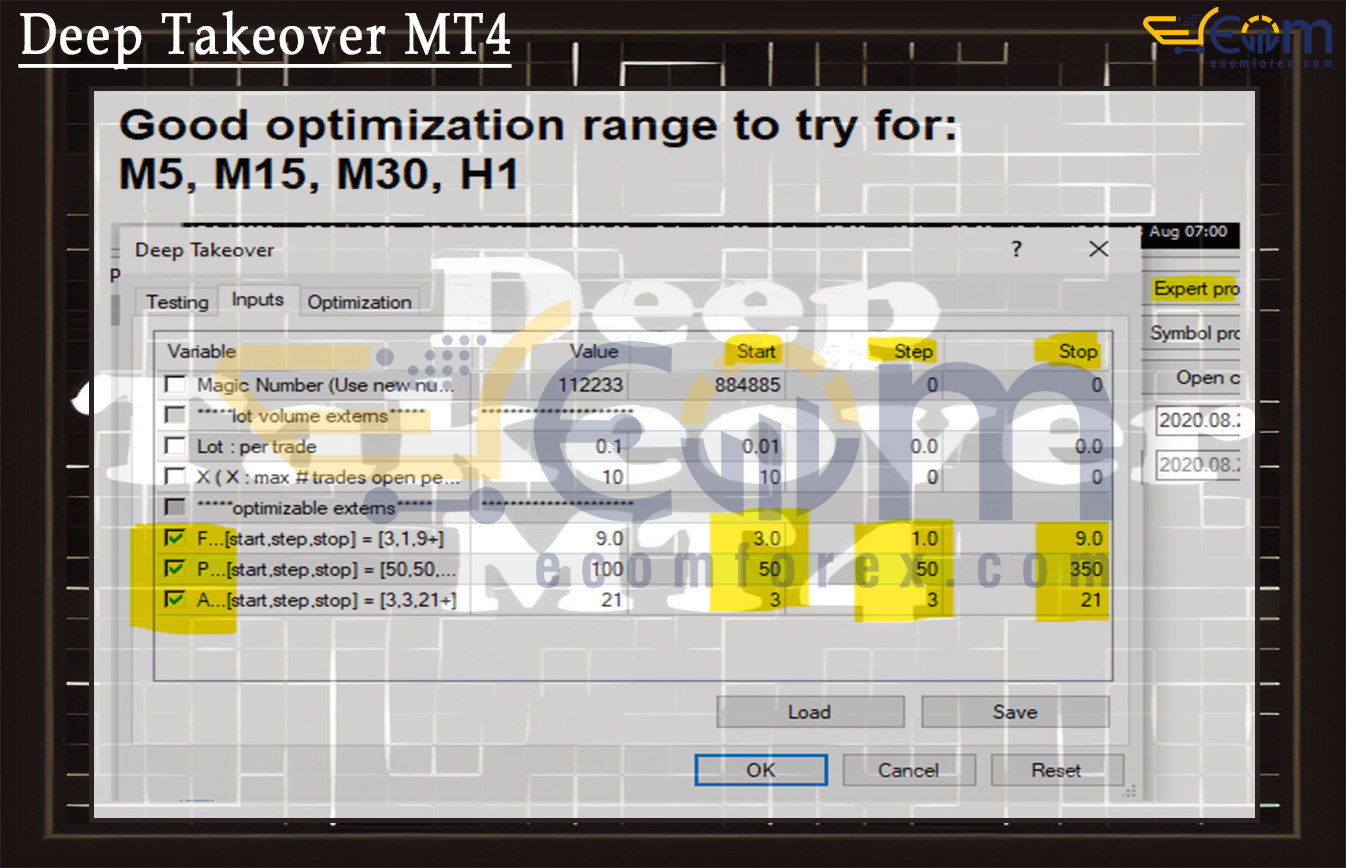The width and height of the screenshot is (1346, 868).
Task: Click the Stop column header
Action: coord(1077,351)
